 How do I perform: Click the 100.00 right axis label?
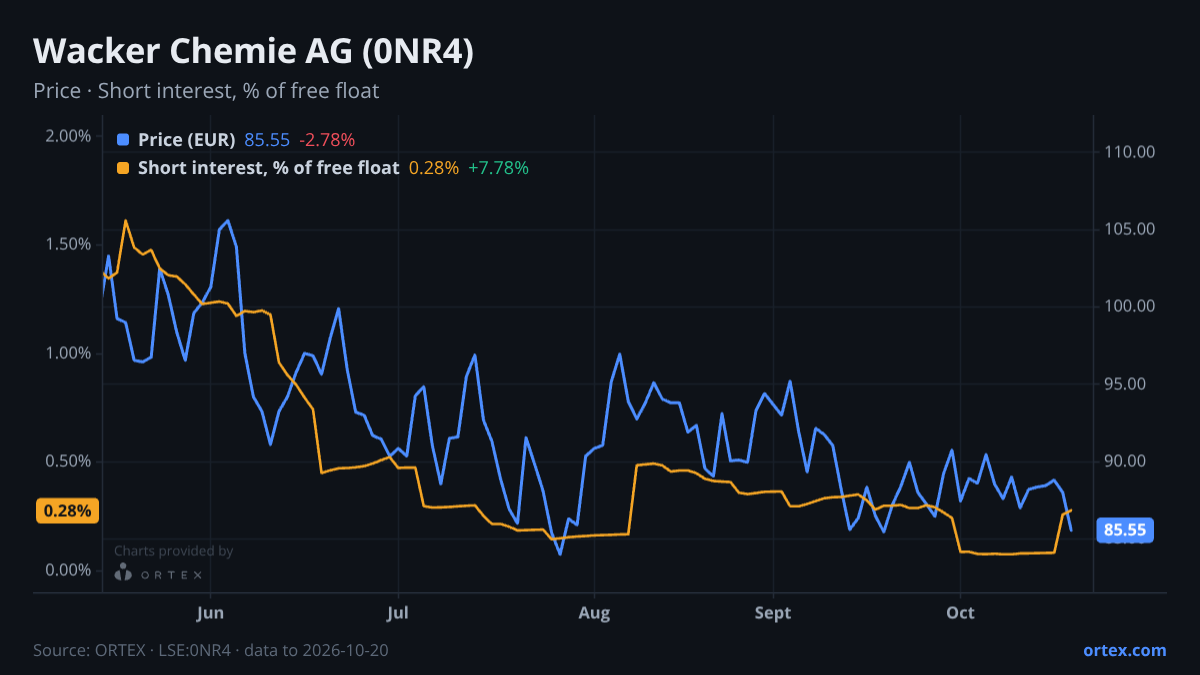coord(1130,306)
